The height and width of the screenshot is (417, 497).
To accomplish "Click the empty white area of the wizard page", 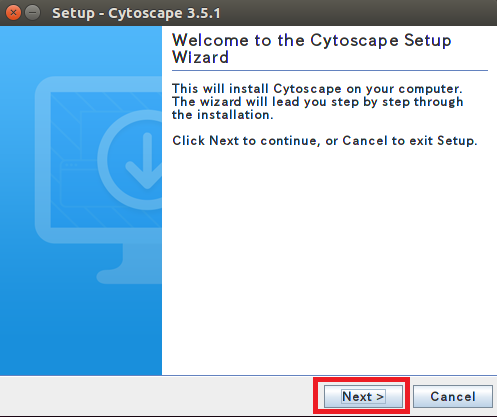I will pos(328,260).
